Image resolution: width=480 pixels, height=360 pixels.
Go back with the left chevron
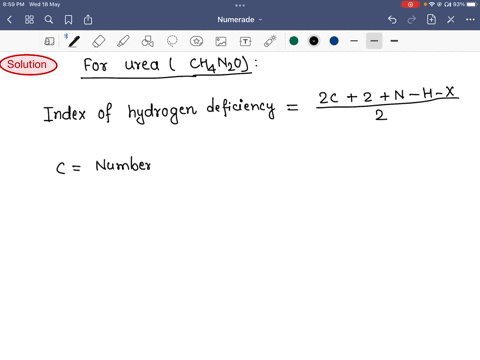click(x=9, y=20)
